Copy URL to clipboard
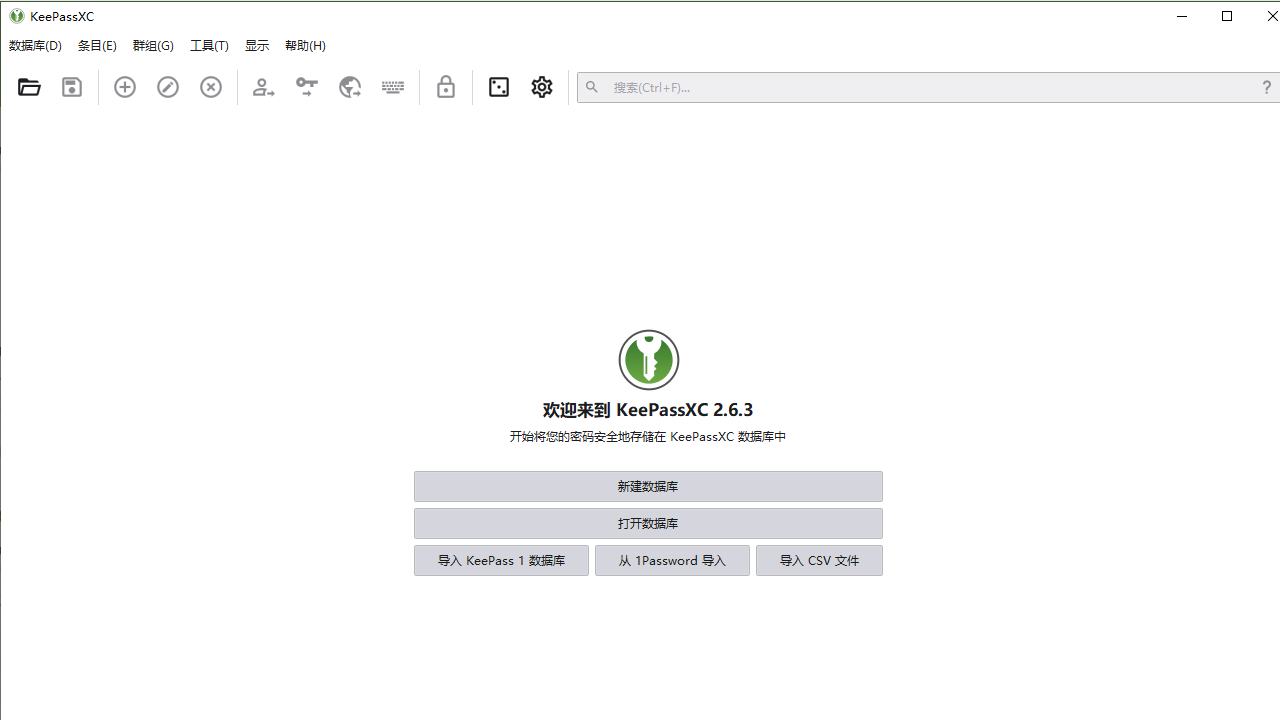Image resolution: width=1280 pixels, height=720 pixels. click(x=349, y=87)
